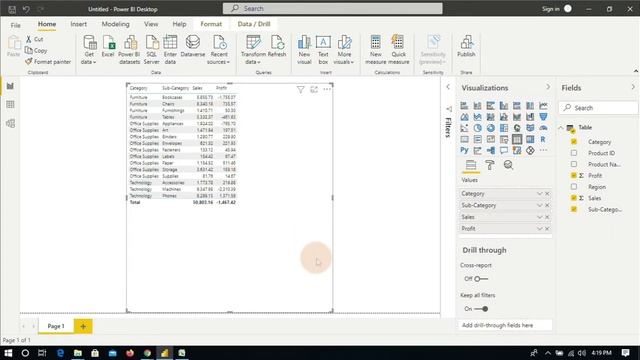The height and width of the screenshot is (360, 640).
Task: Get more visuals via ellipsis
Action: click(x=543, y=150)
